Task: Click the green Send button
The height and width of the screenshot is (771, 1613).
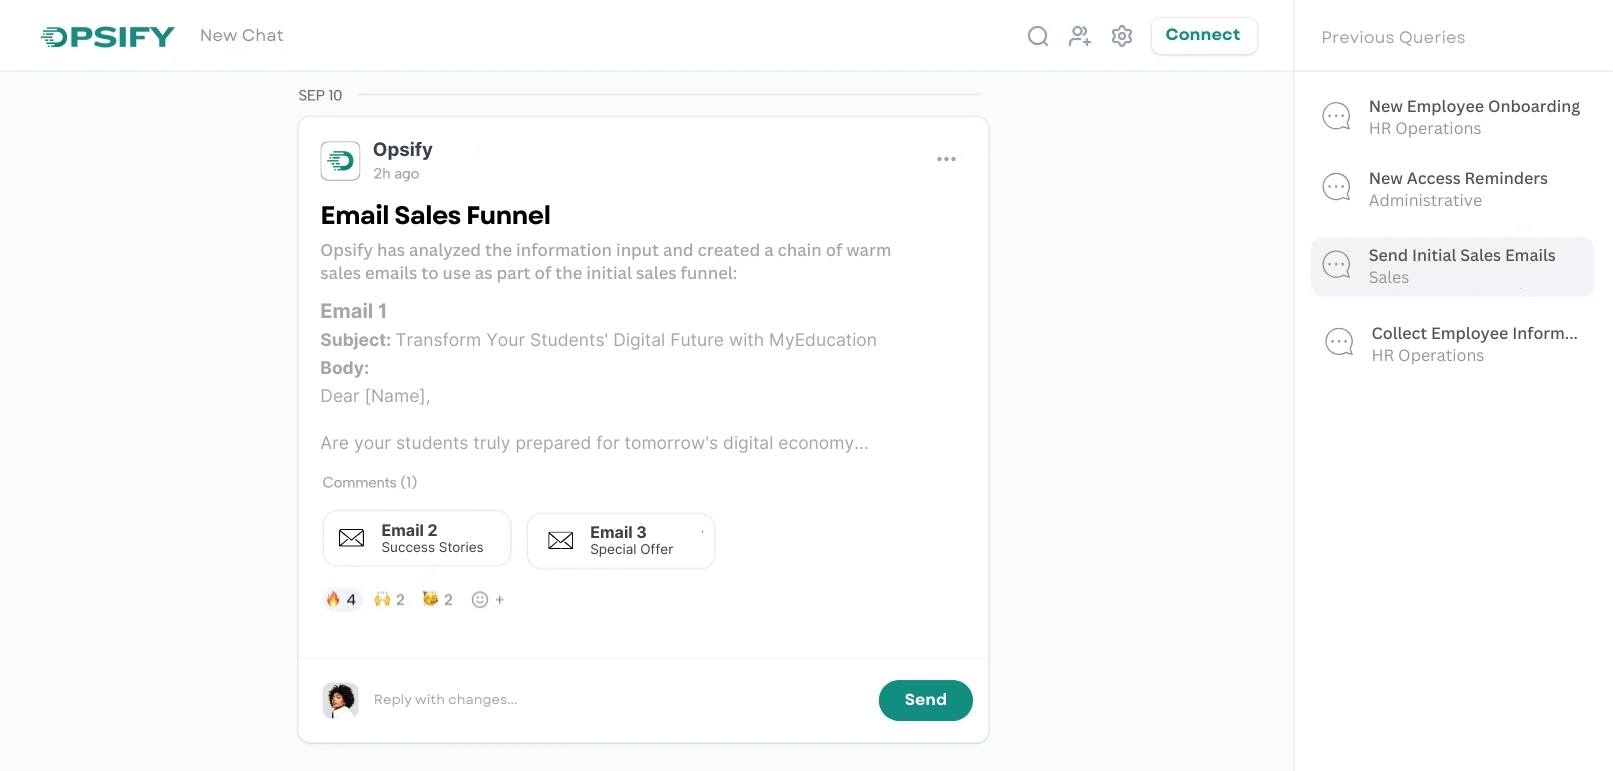Action: [x=925, y=700]
